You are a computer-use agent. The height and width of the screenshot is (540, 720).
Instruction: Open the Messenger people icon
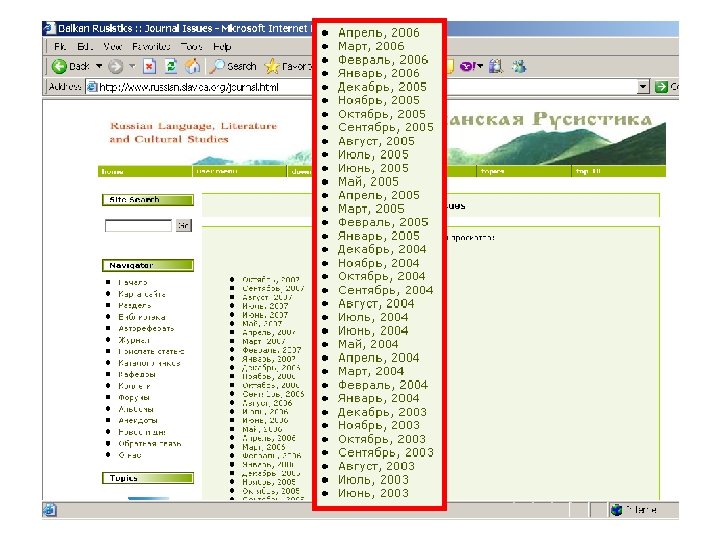coord(519,67)
